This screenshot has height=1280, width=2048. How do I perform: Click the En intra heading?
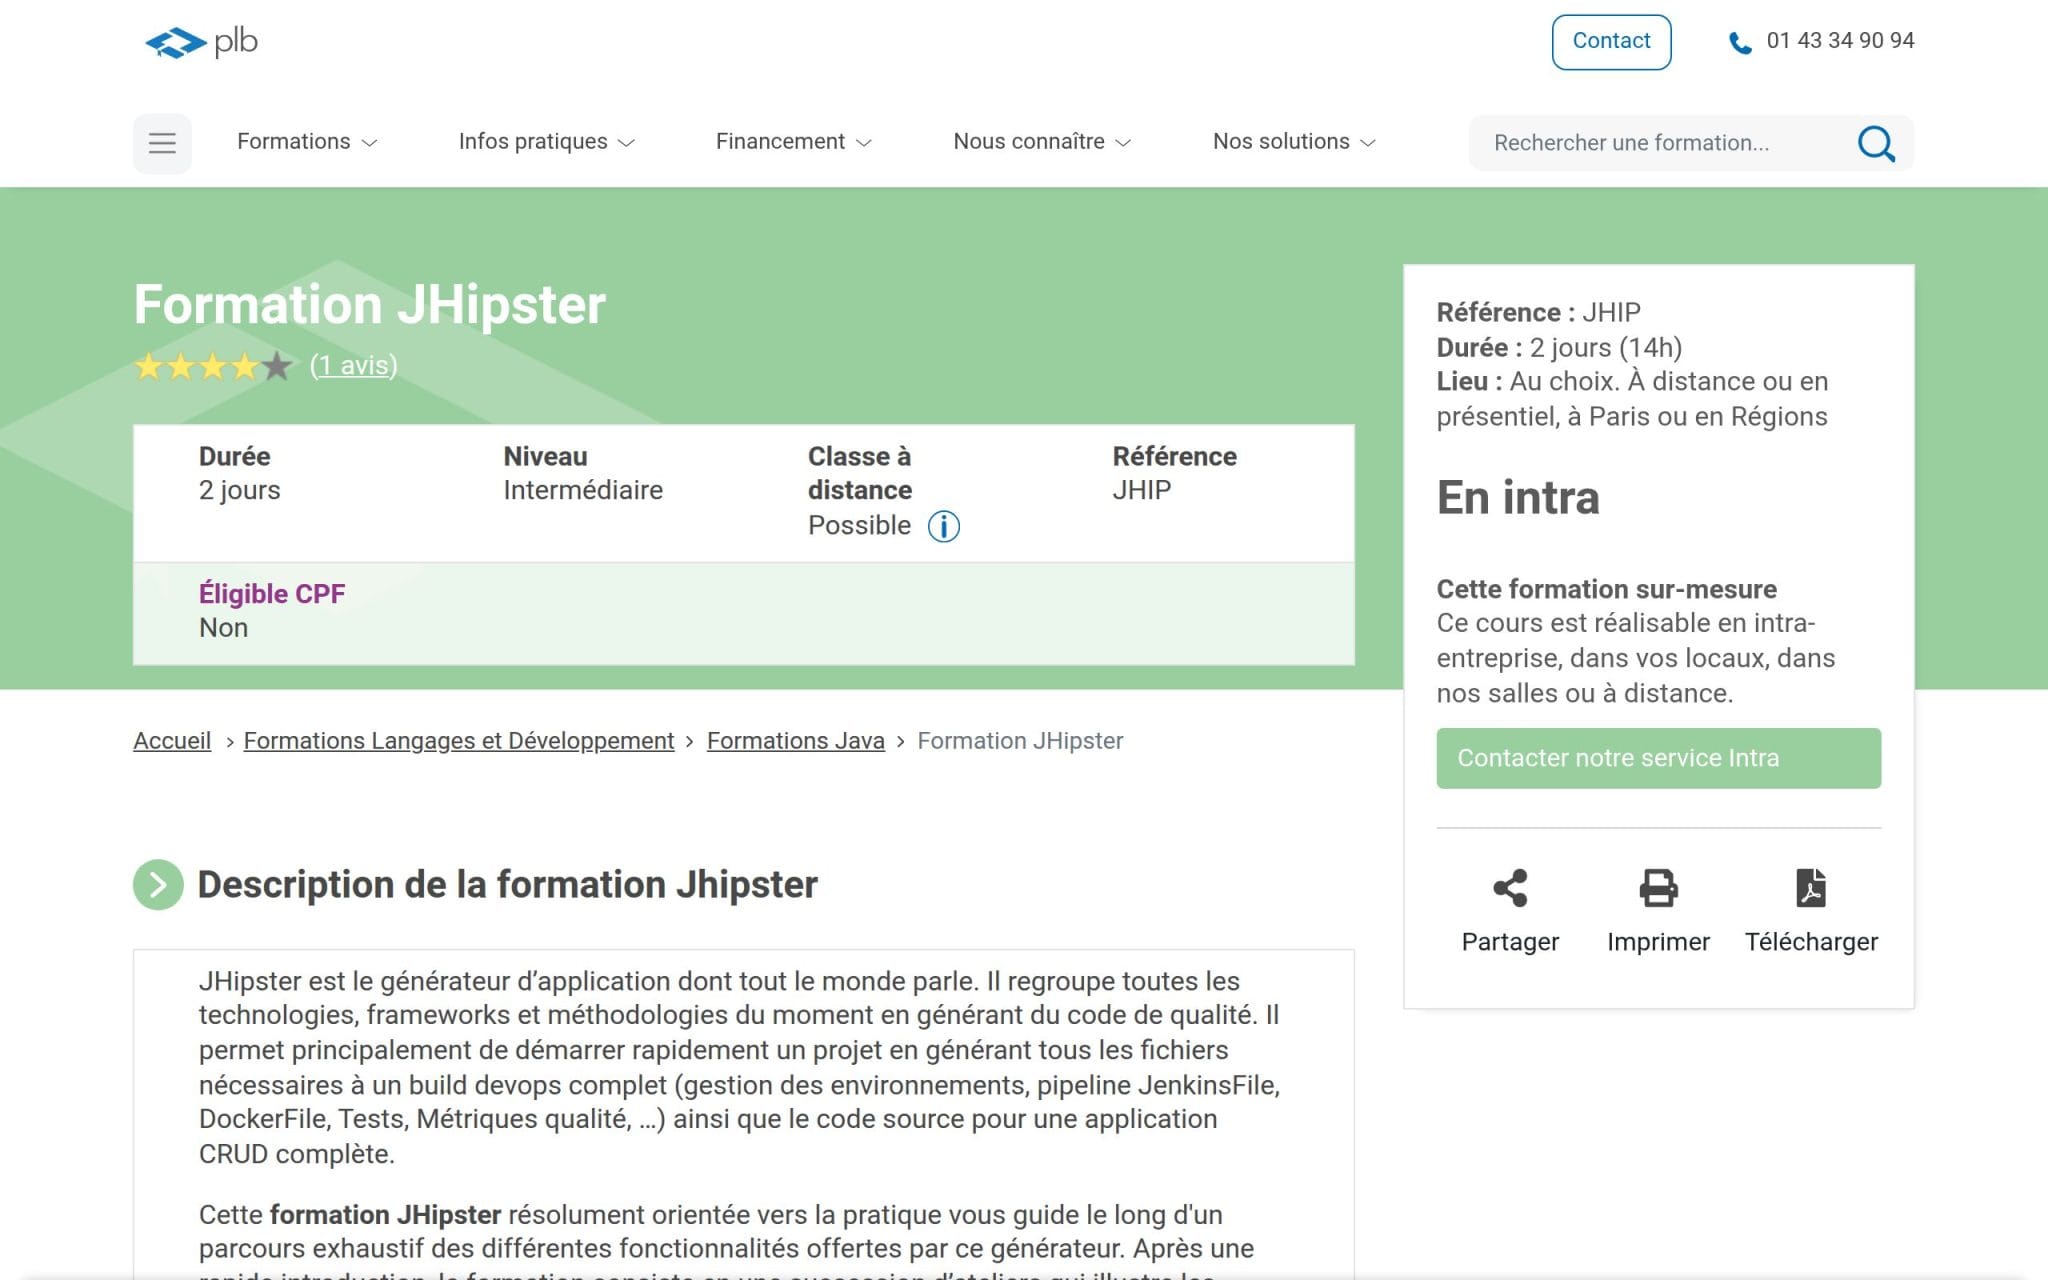point(1518,498)
